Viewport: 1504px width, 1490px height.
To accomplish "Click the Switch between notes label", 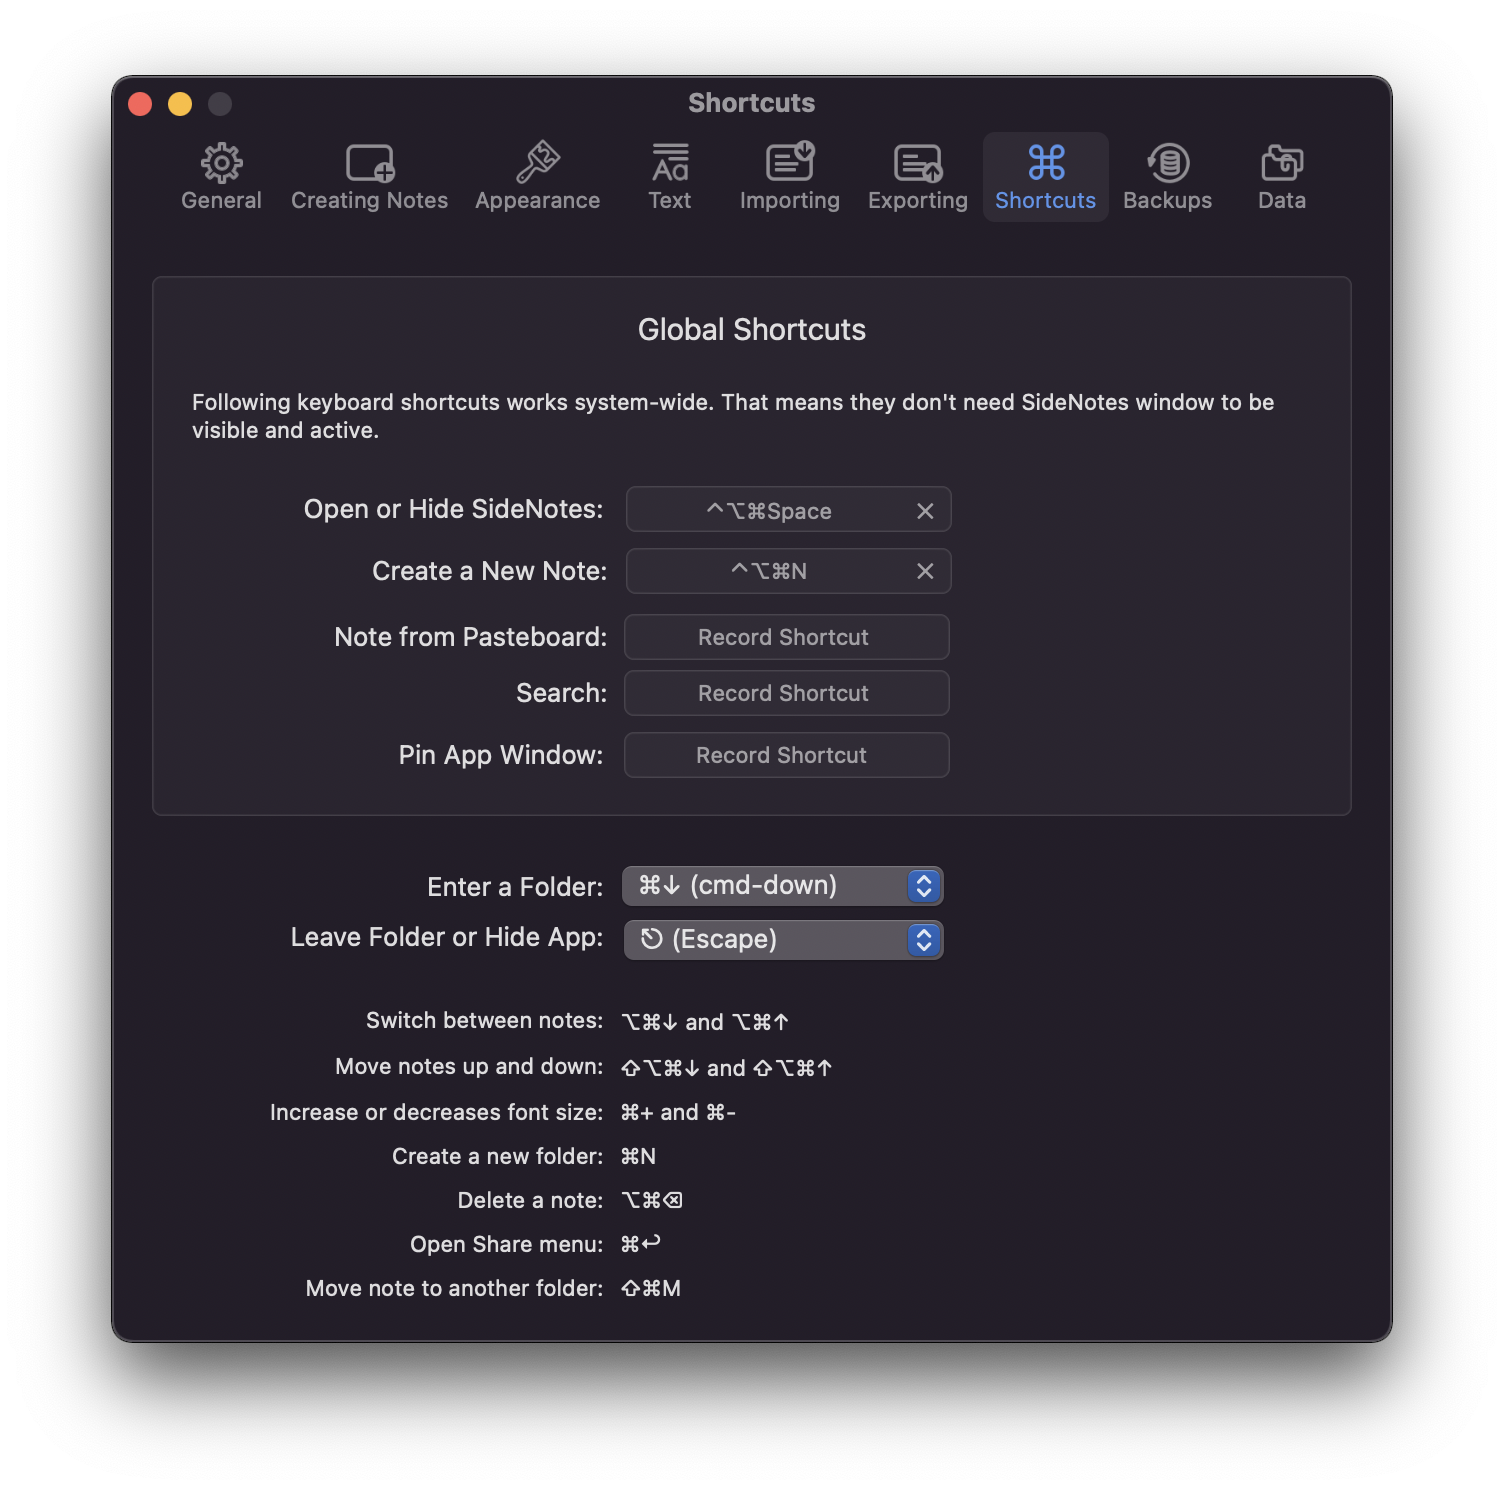I will click(x=485, y=1021).
